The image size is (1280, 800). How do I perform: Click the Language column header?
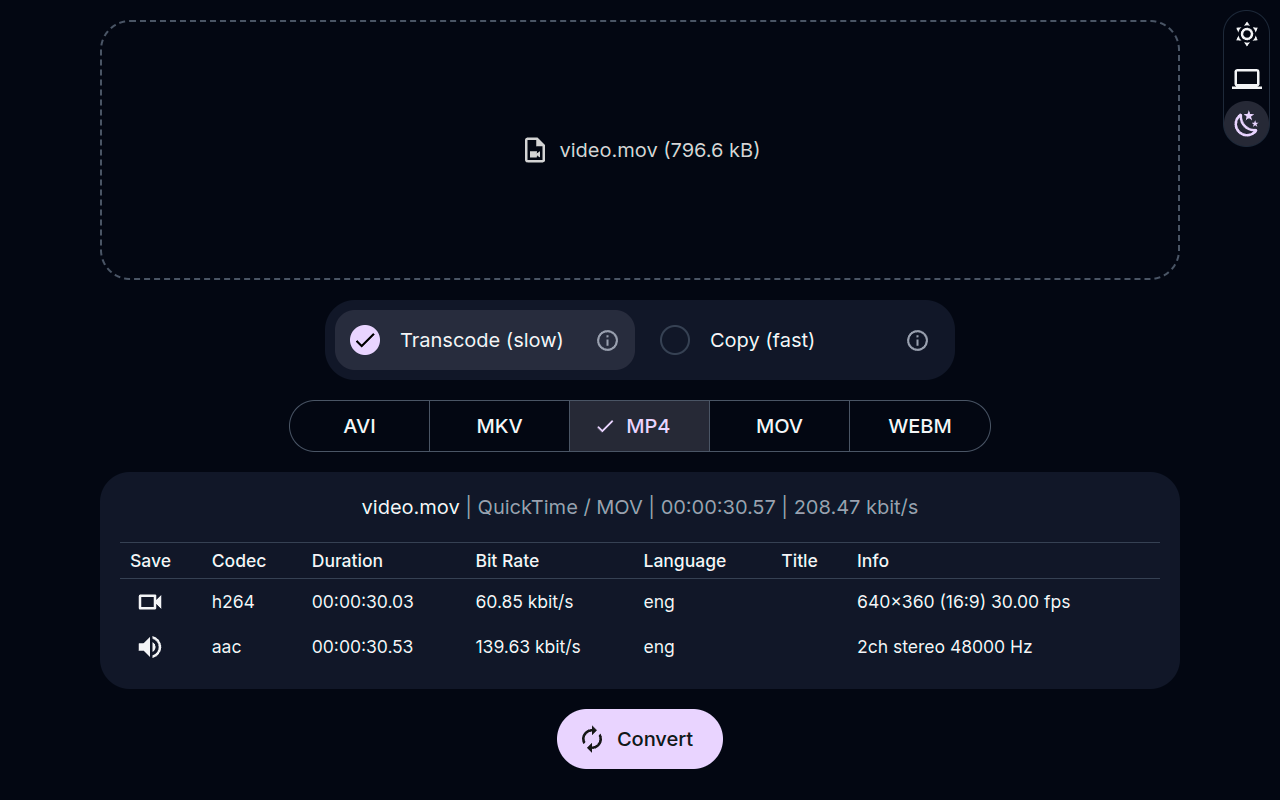point(685,561)
